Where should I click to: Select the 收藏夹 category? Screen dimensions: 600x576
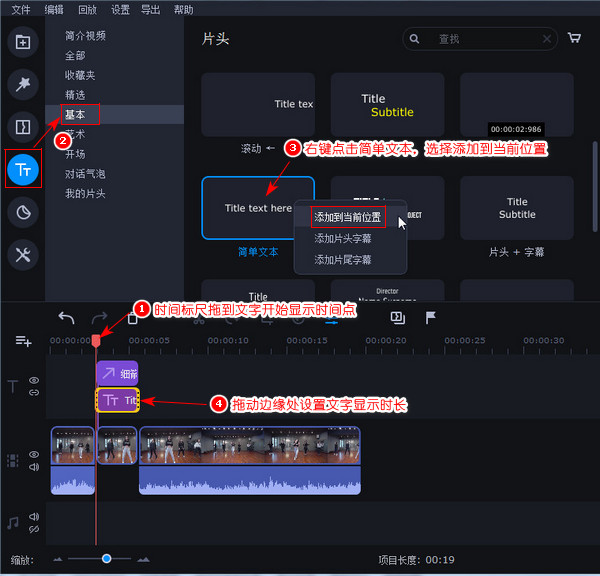click(80, 75)
